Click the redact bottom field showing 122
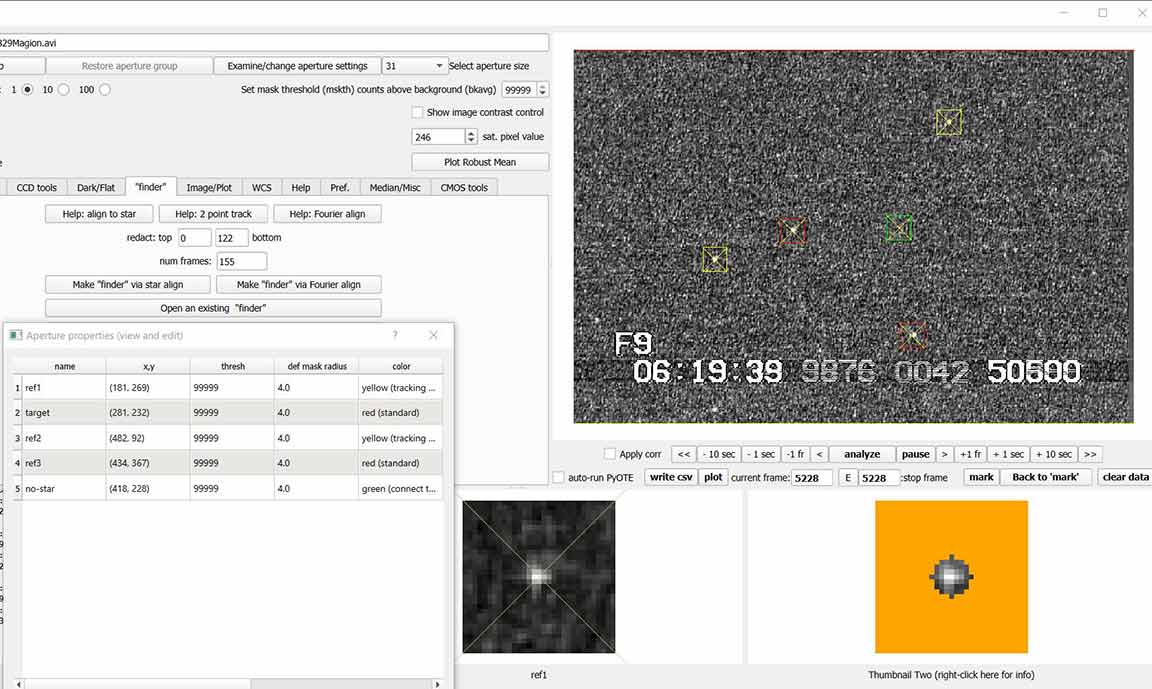 point(231,238)
